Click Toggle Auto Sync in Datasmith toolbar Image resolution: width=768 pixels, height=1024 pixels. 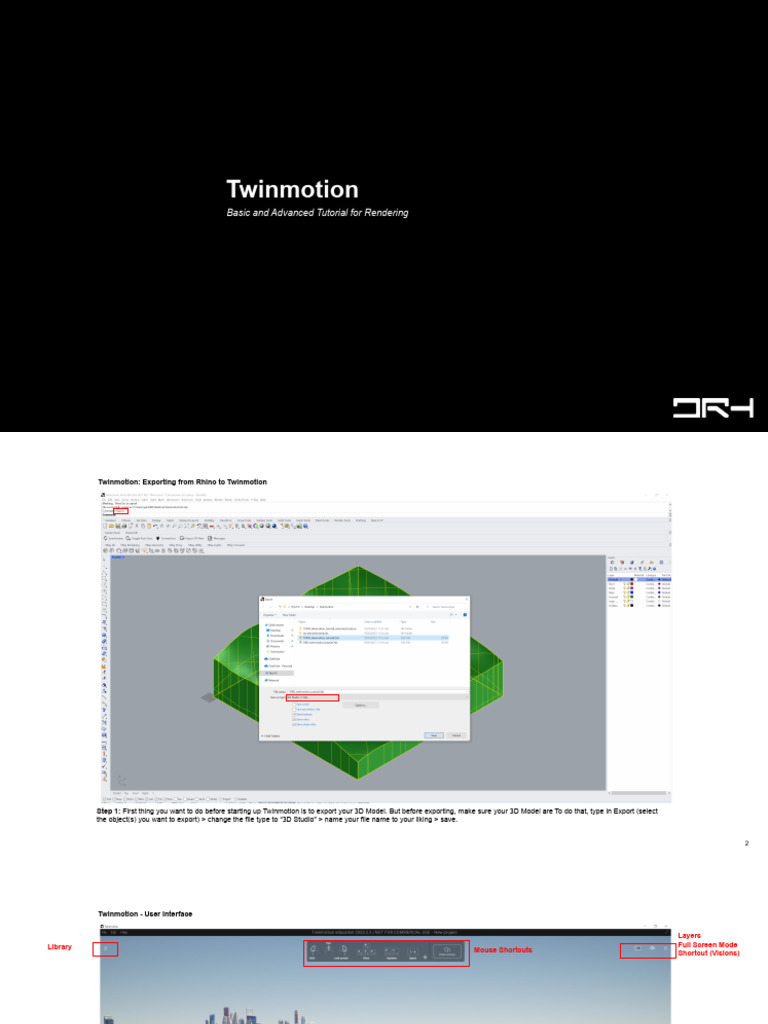pyautogui.click(x=138, y=538)
